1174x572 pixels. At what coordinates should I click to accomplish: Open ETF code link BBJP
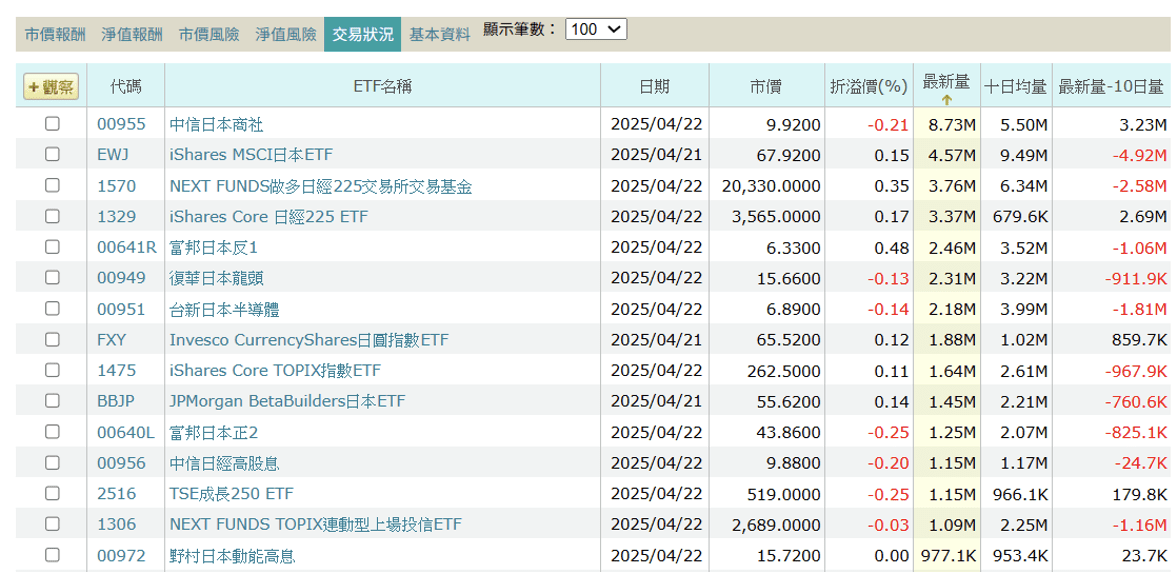coord(115,401)
